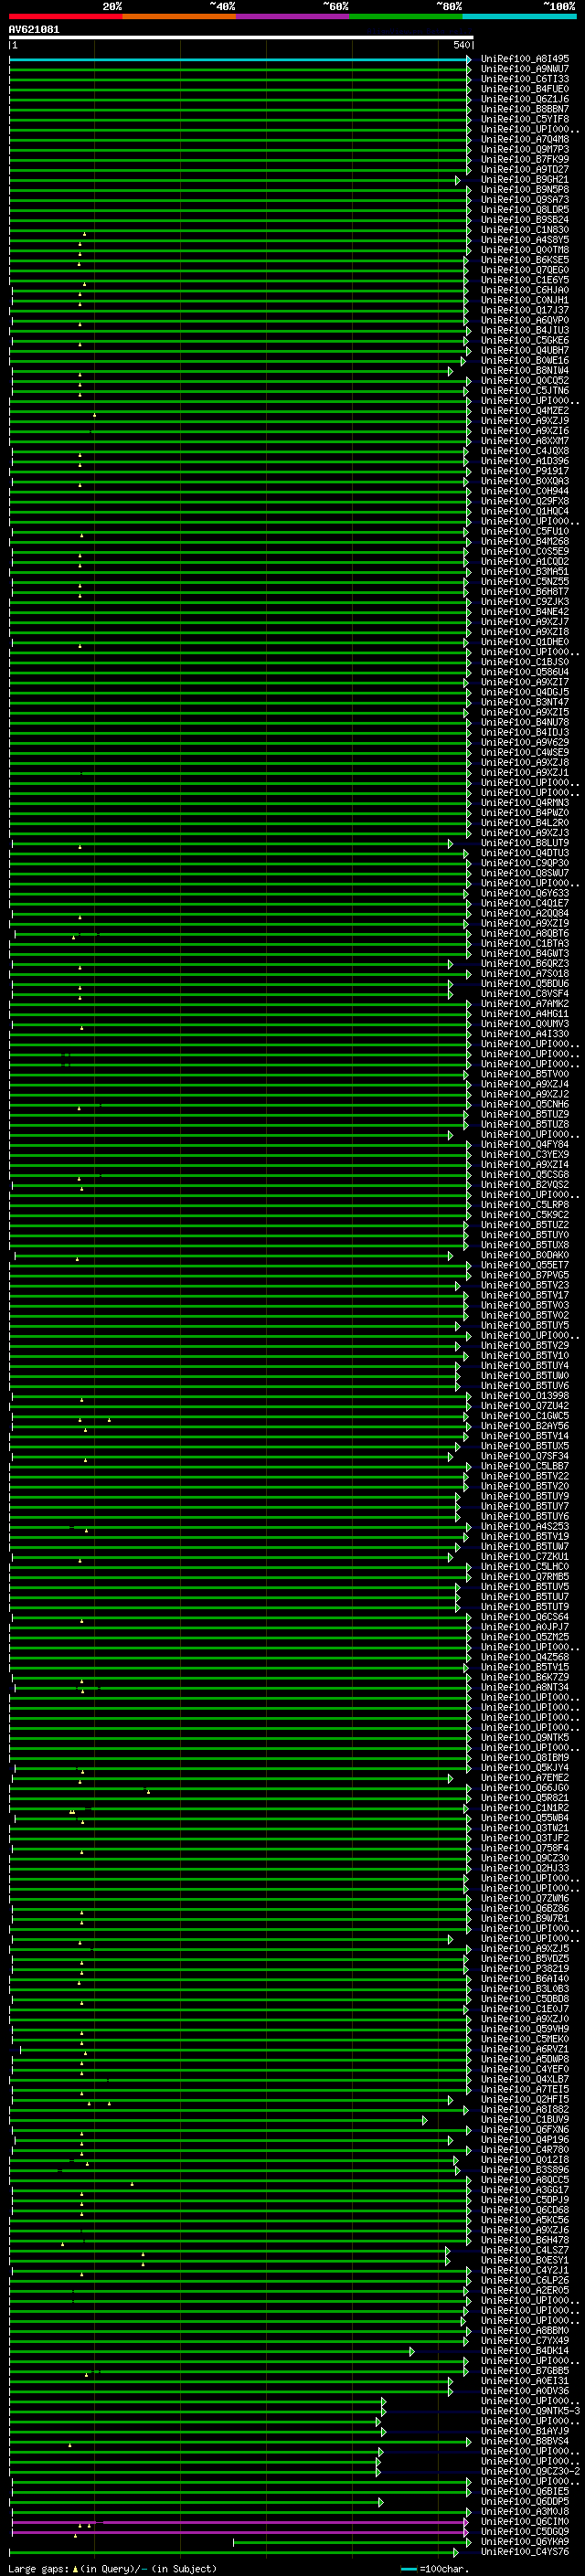Image resolution: width=585 pixels, height=2576 pixels.
Task: Click the white query scale bar
Action: (241, 37)
